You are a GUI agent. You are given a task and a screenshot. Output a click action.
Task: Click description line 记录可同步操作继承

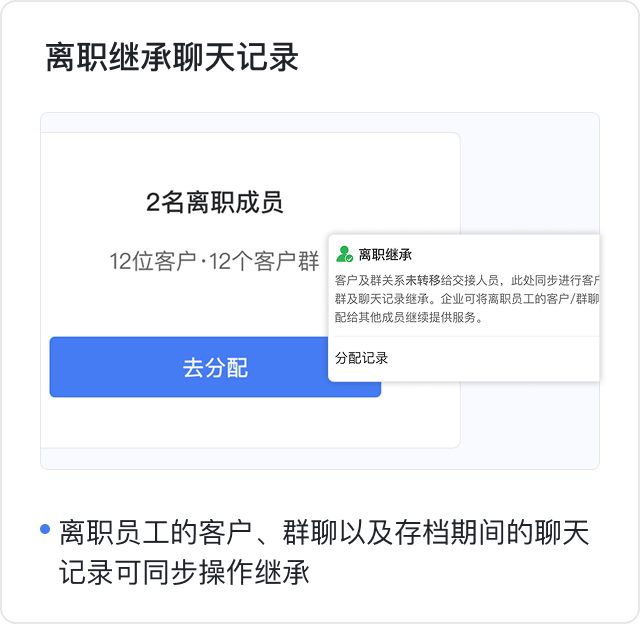[x=185, y=572]
